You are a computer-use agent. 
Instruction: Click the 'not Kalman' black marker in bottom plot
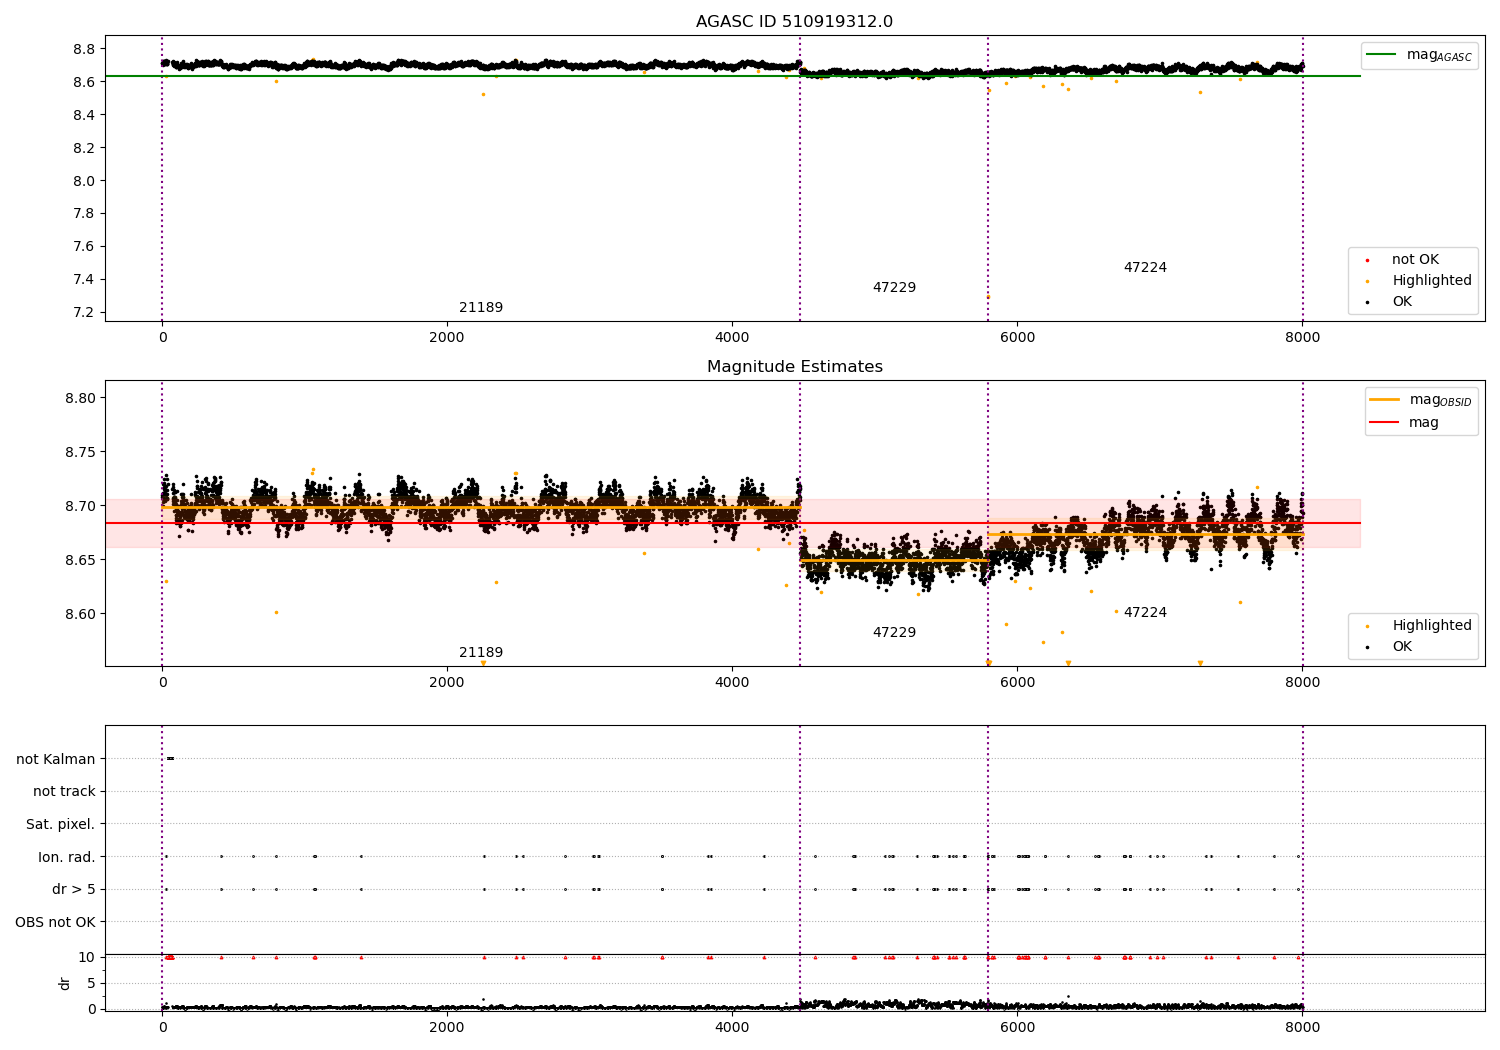coord(170,759)
